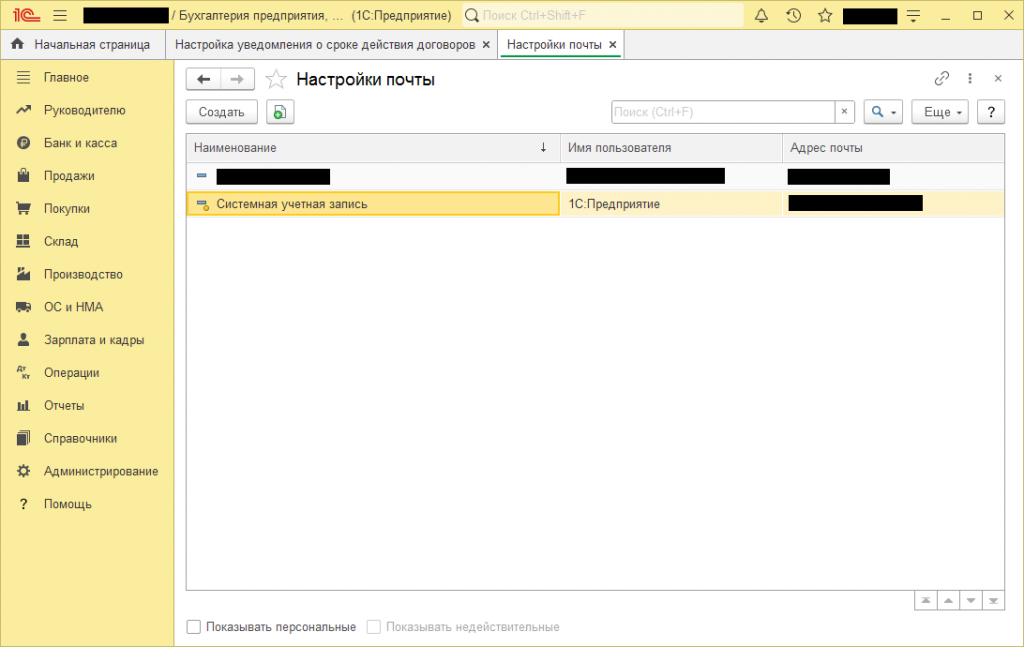Open Продажи section
The height and width of the screenshot is (647, 1024).
(69, 176)
